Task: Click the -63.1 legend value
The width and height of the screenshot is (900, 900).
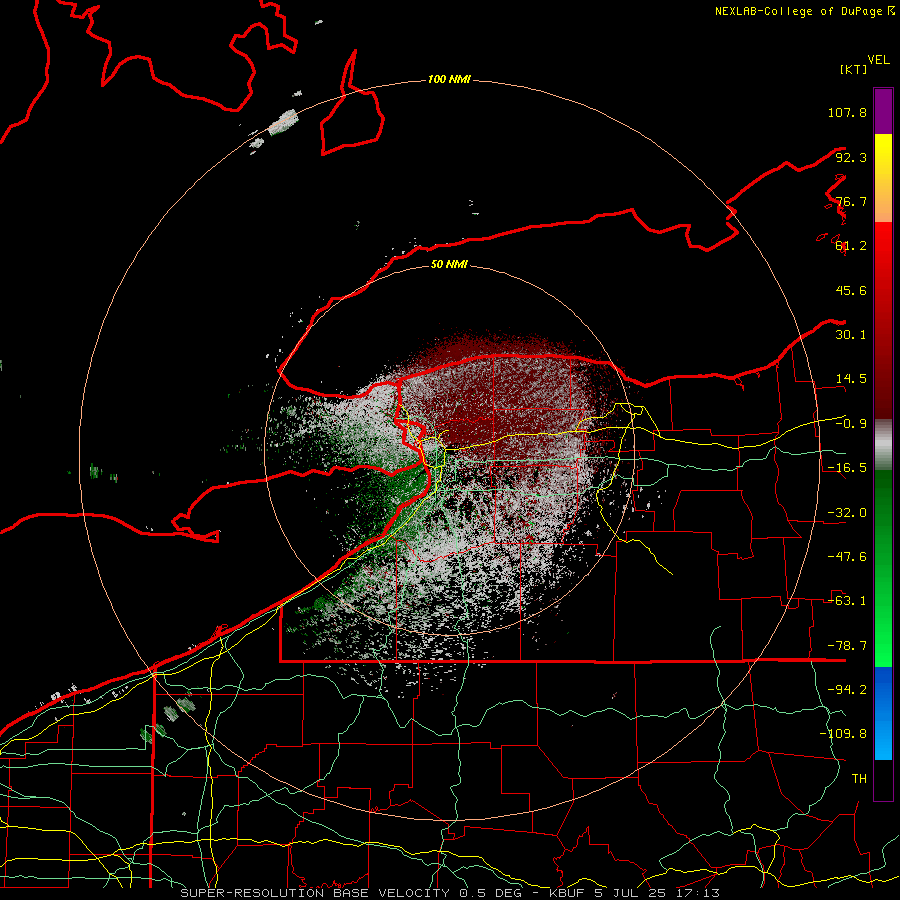Action: (x=847, y=601)
